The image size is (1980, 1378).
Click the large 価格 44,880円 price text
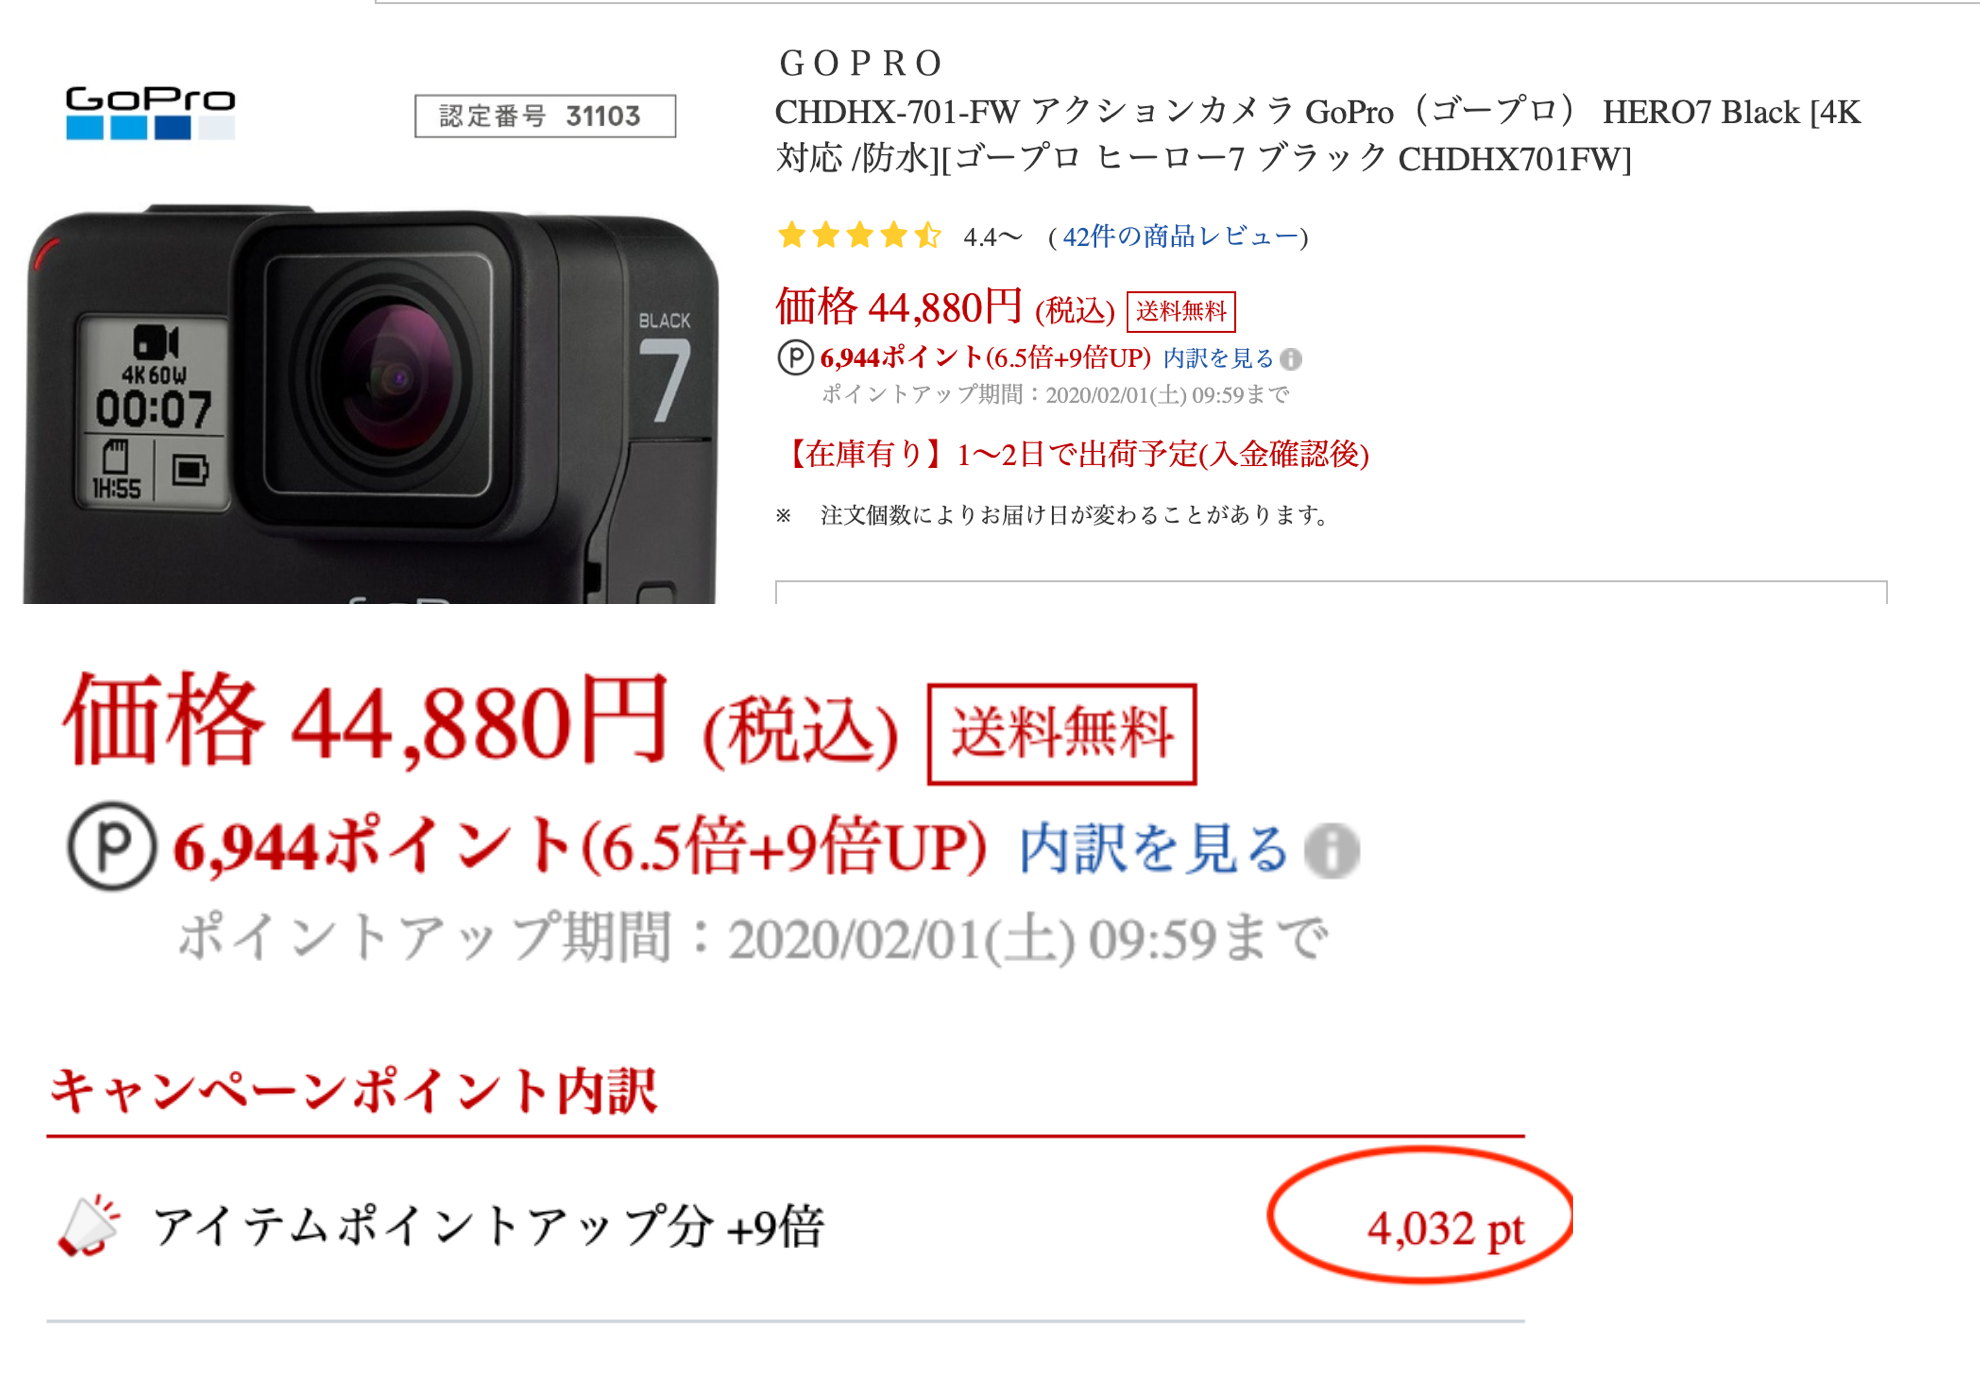[x=365, y=720]
